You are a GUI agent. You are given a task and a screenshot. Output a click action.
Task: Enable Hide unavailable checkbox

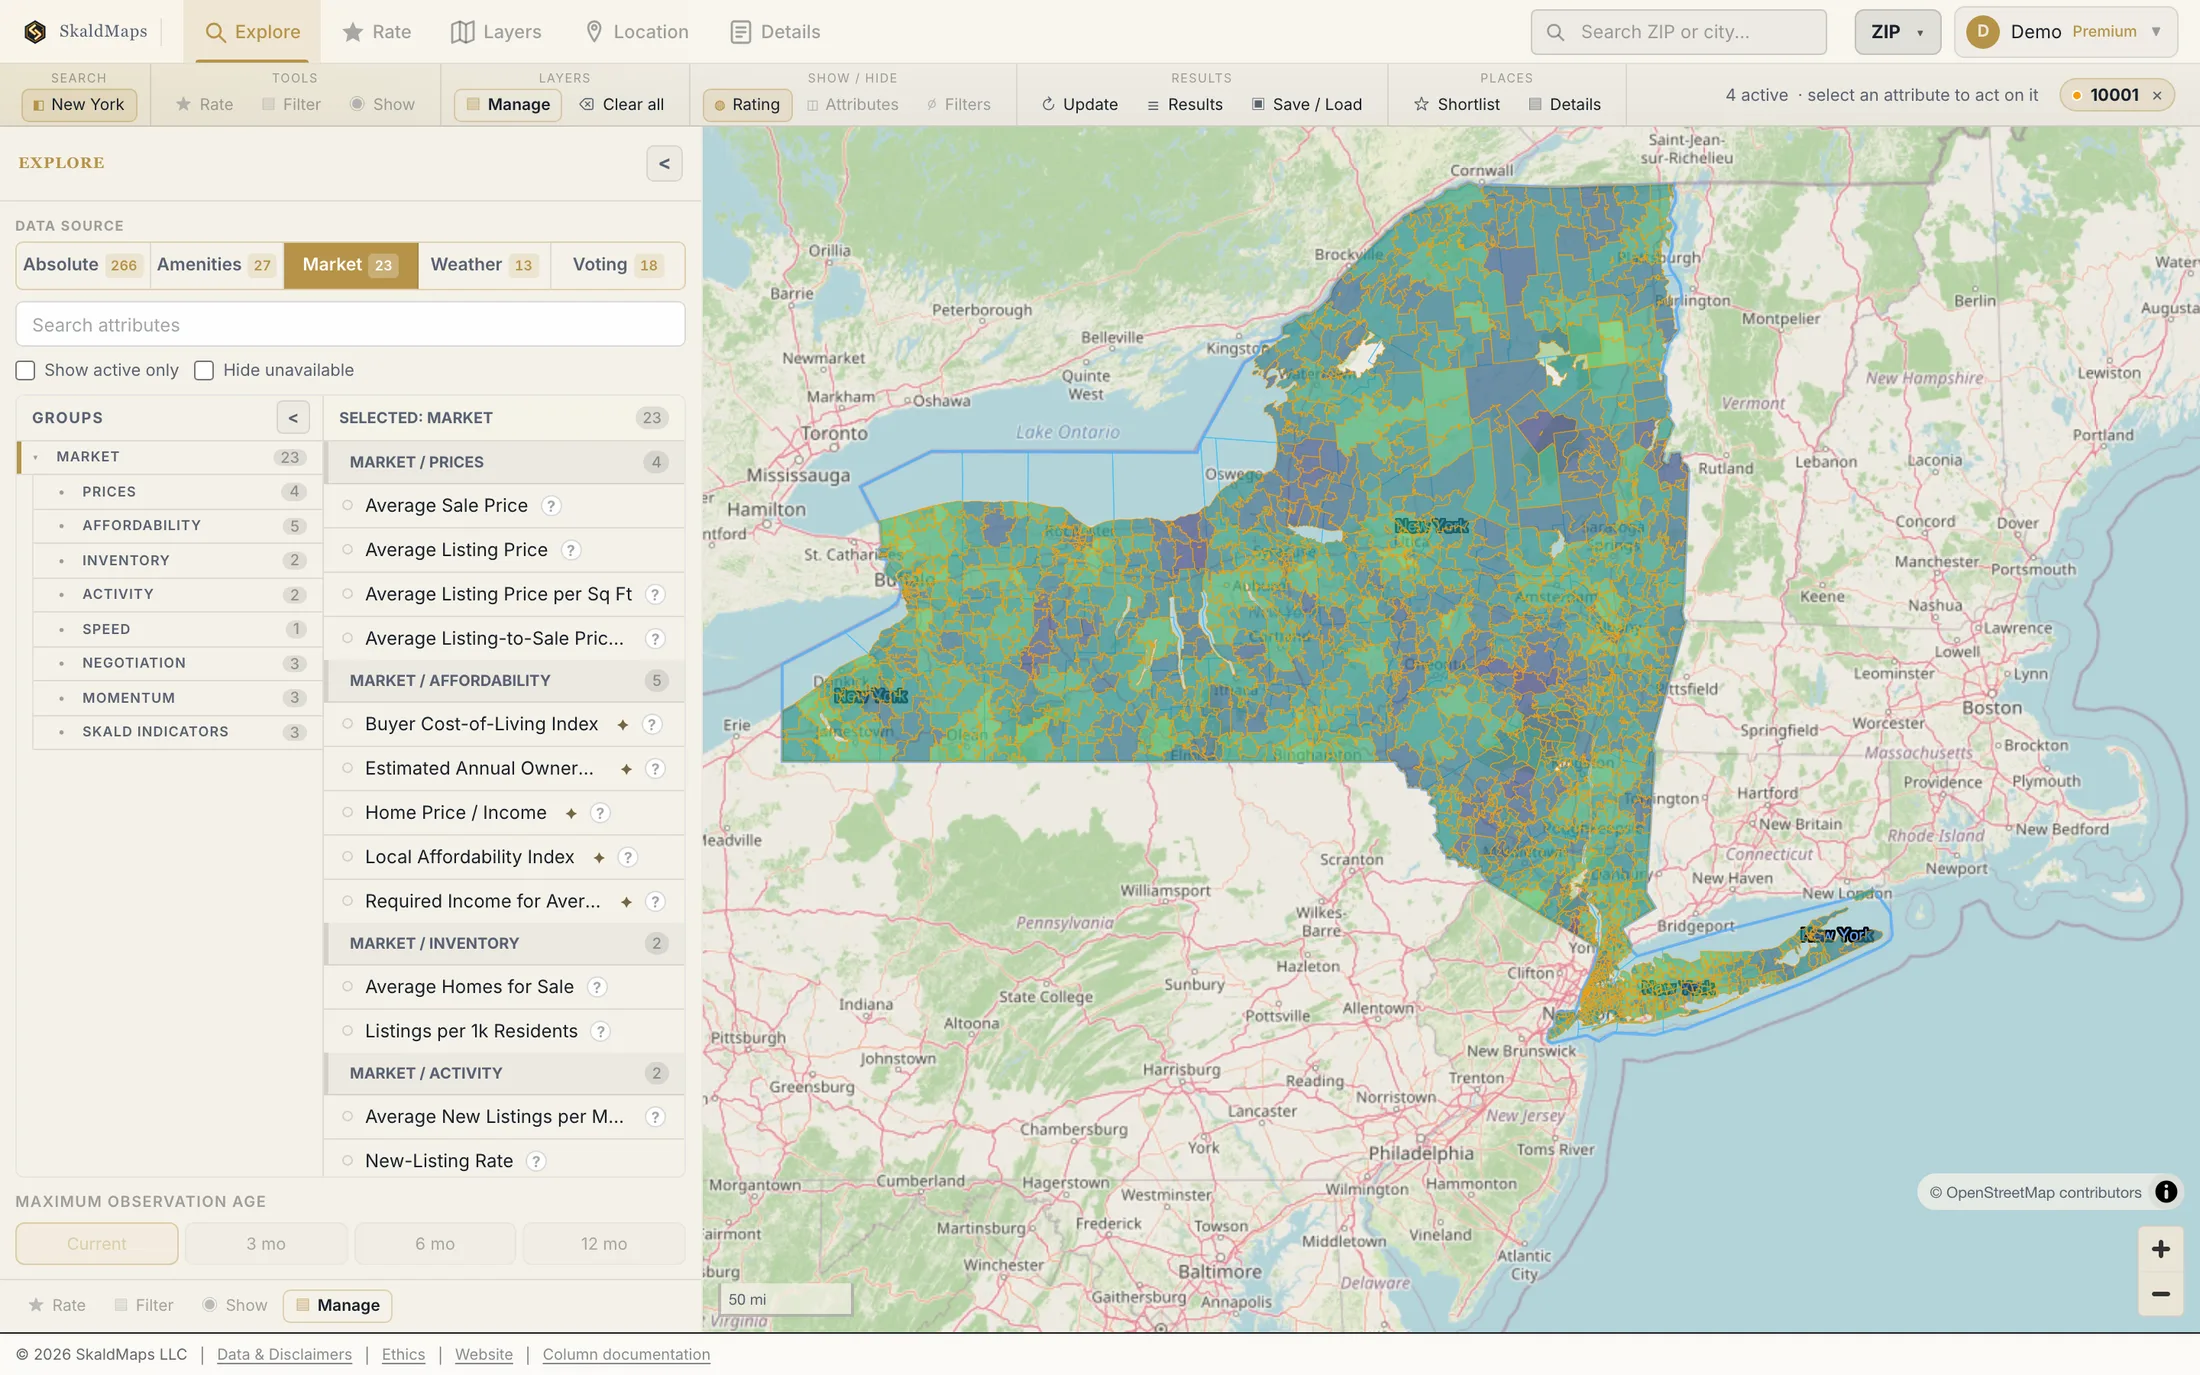204,371
